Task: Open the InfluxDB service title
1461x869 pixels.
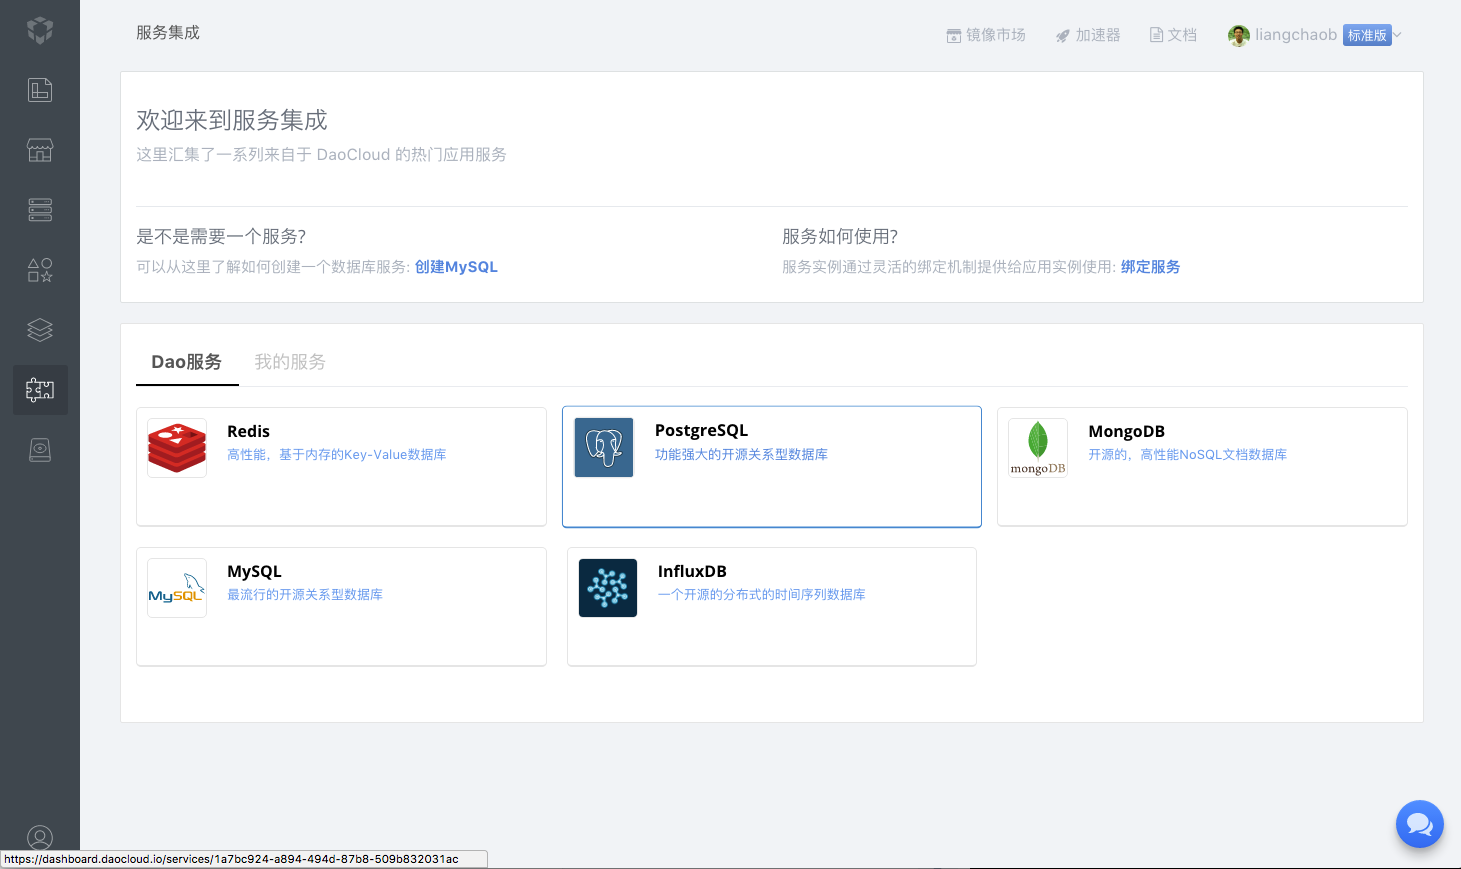Action: [692, 571]
